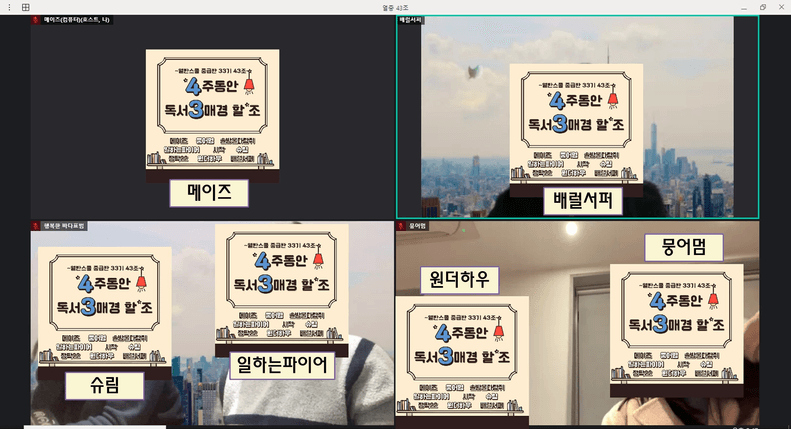Open the three-dot more options menu
791x429 pixels.
tap(9, 7)
